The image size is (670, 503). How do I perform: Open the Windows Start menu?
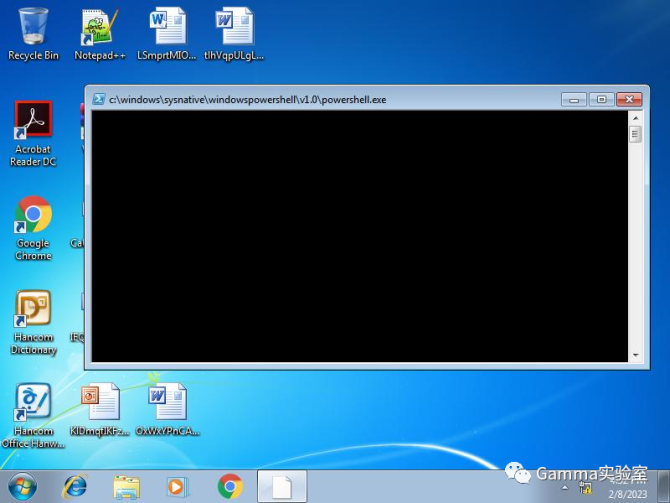coord(23,486)
